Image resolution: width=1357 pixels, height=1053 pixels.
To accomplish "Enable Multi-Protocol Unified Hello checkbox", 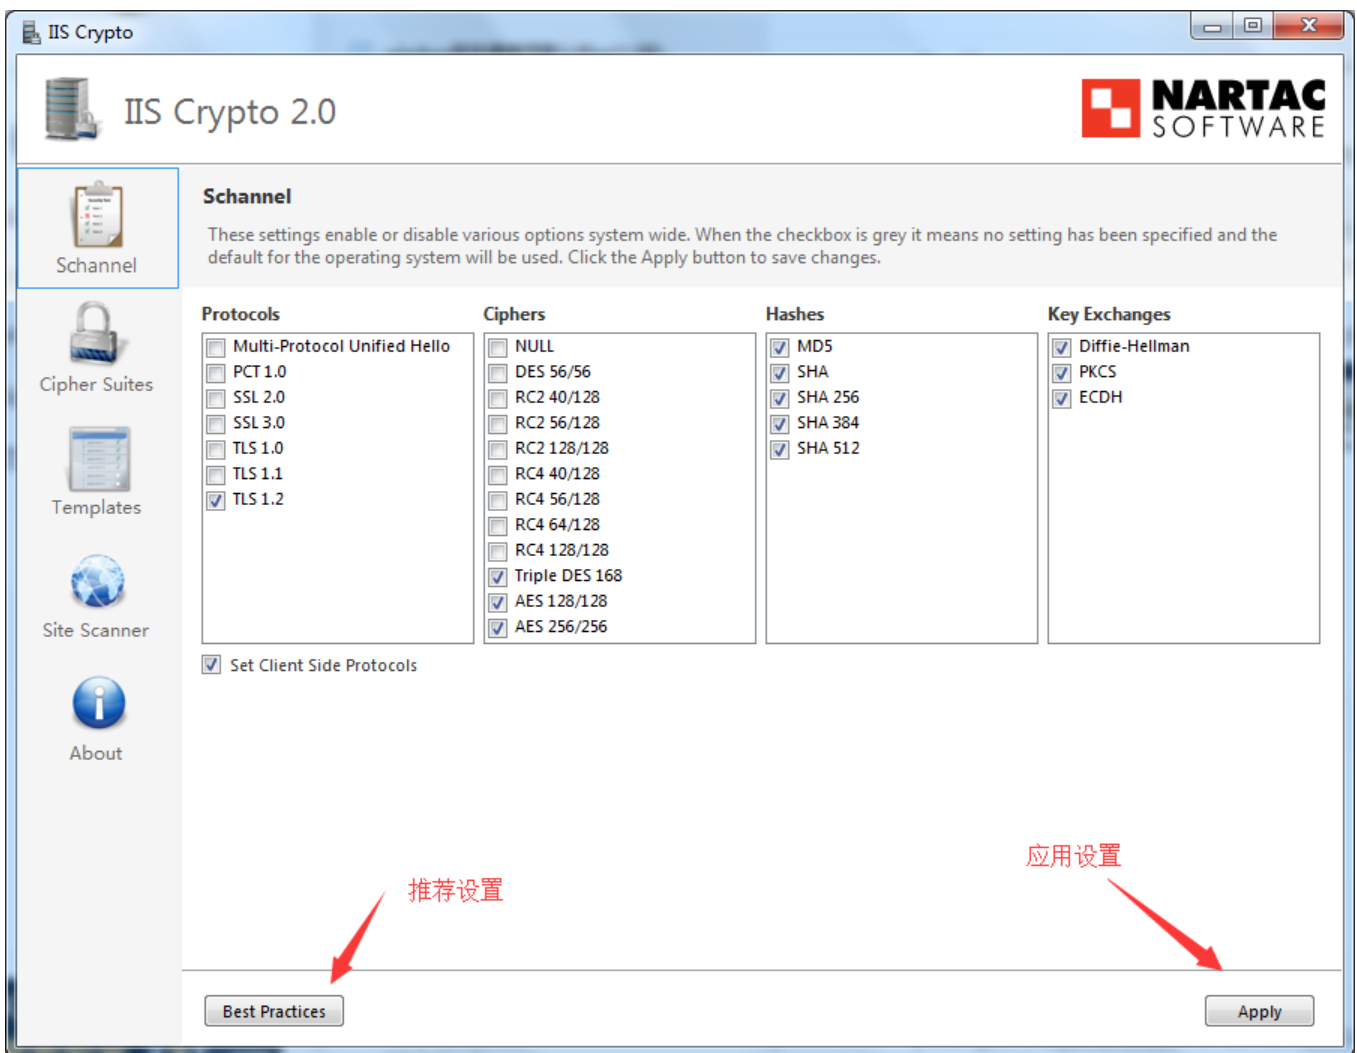I will click(x=215, y=348).
